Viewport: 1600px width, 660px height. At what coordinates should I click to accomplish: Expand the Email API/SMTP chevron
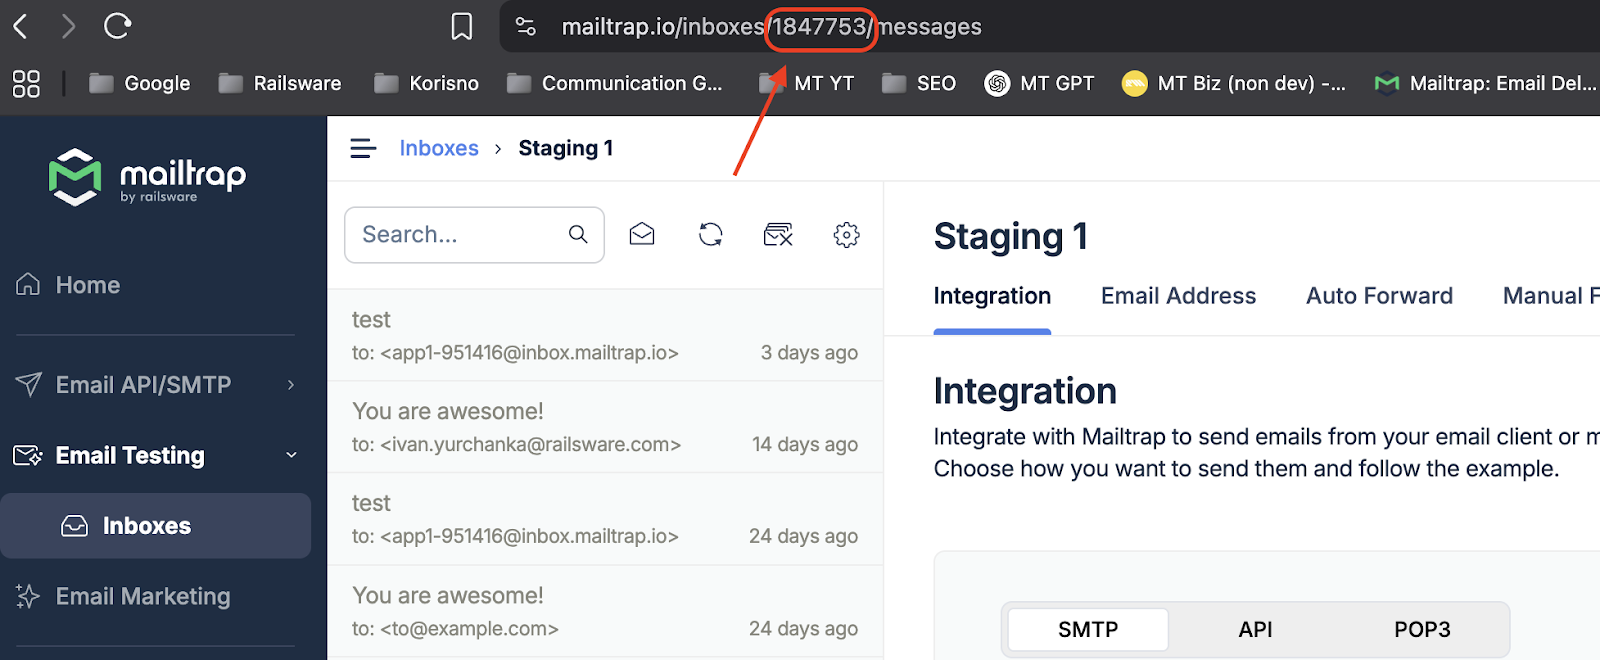click(x=291, y=385)
